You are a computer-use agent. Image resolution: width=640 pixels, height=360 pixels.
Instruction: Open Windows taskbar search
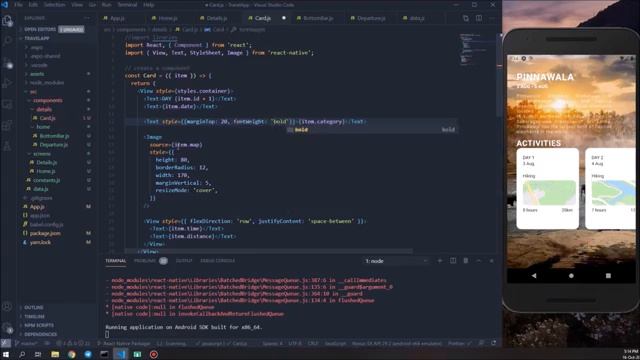point(22,354)
